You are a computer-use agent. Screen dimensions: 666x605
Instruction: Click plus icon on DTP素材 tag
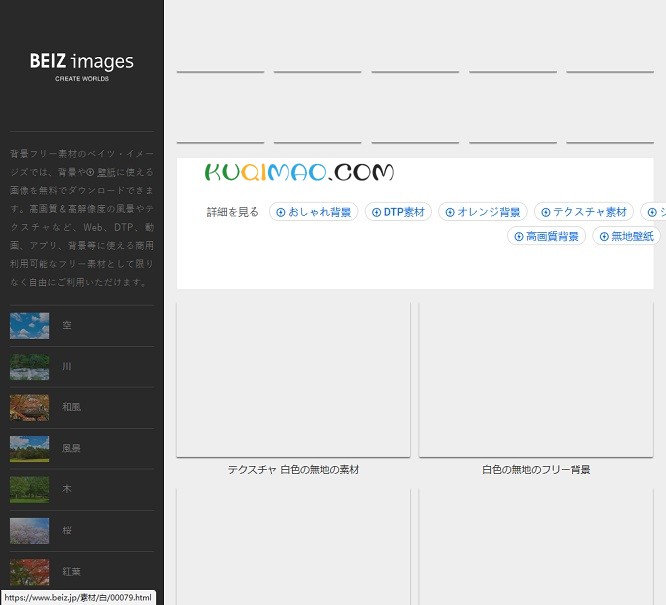coord(376,212)
